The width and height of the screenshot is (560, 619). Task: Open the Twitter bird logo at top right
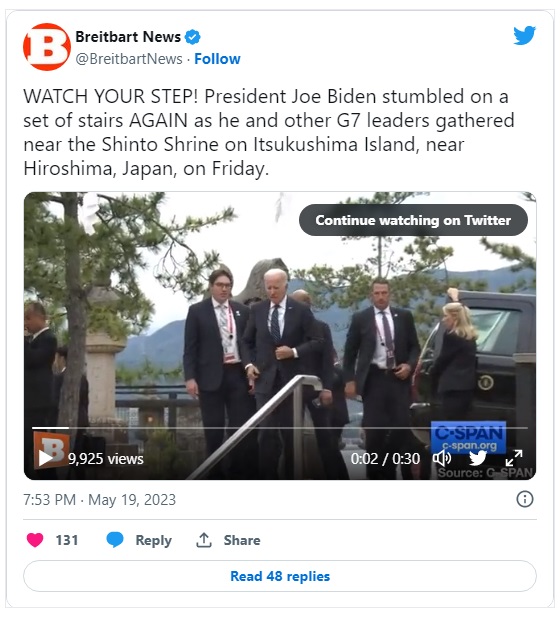[x=524, y=36]
